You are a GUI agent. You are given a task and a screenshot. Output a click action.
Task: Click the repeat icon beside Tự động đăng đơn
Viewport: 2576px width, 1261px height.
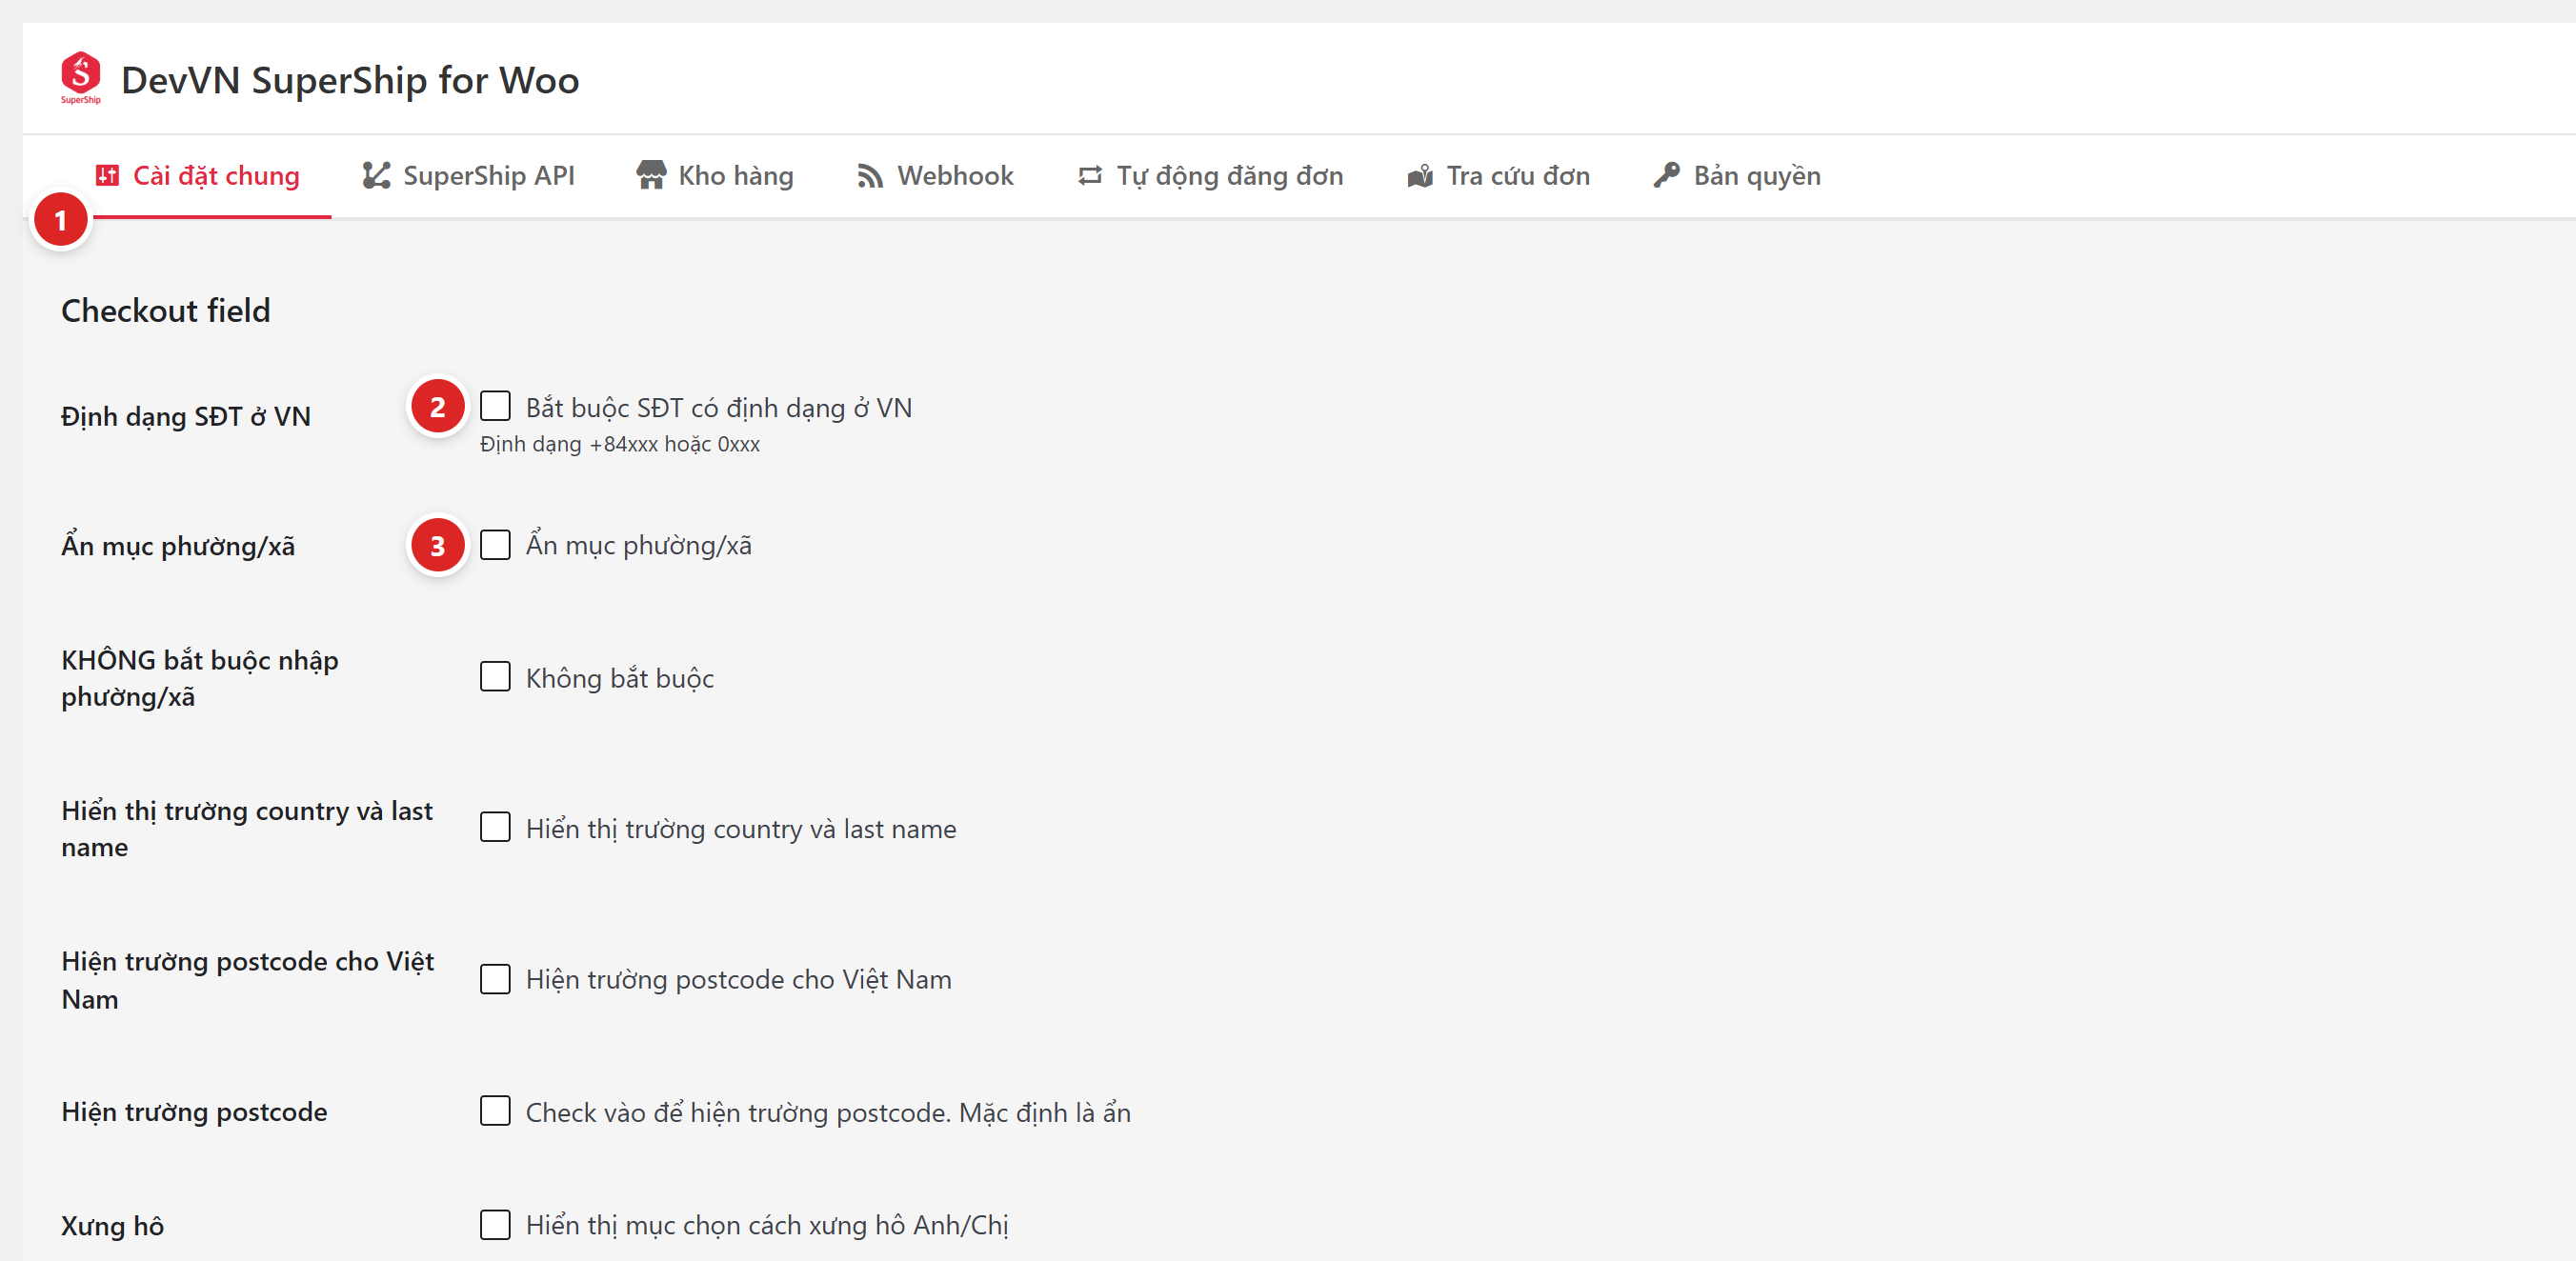(1090, 176)
